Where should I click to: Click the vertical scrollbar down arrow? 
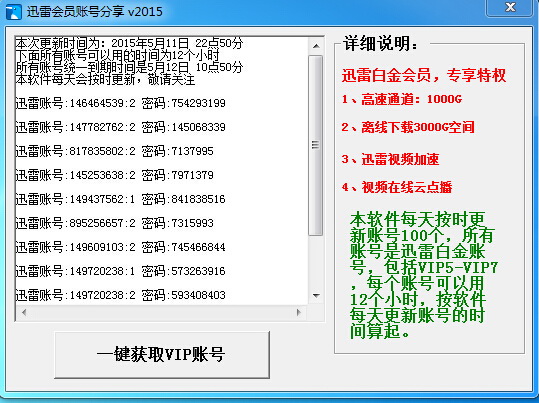coord(316,295)
